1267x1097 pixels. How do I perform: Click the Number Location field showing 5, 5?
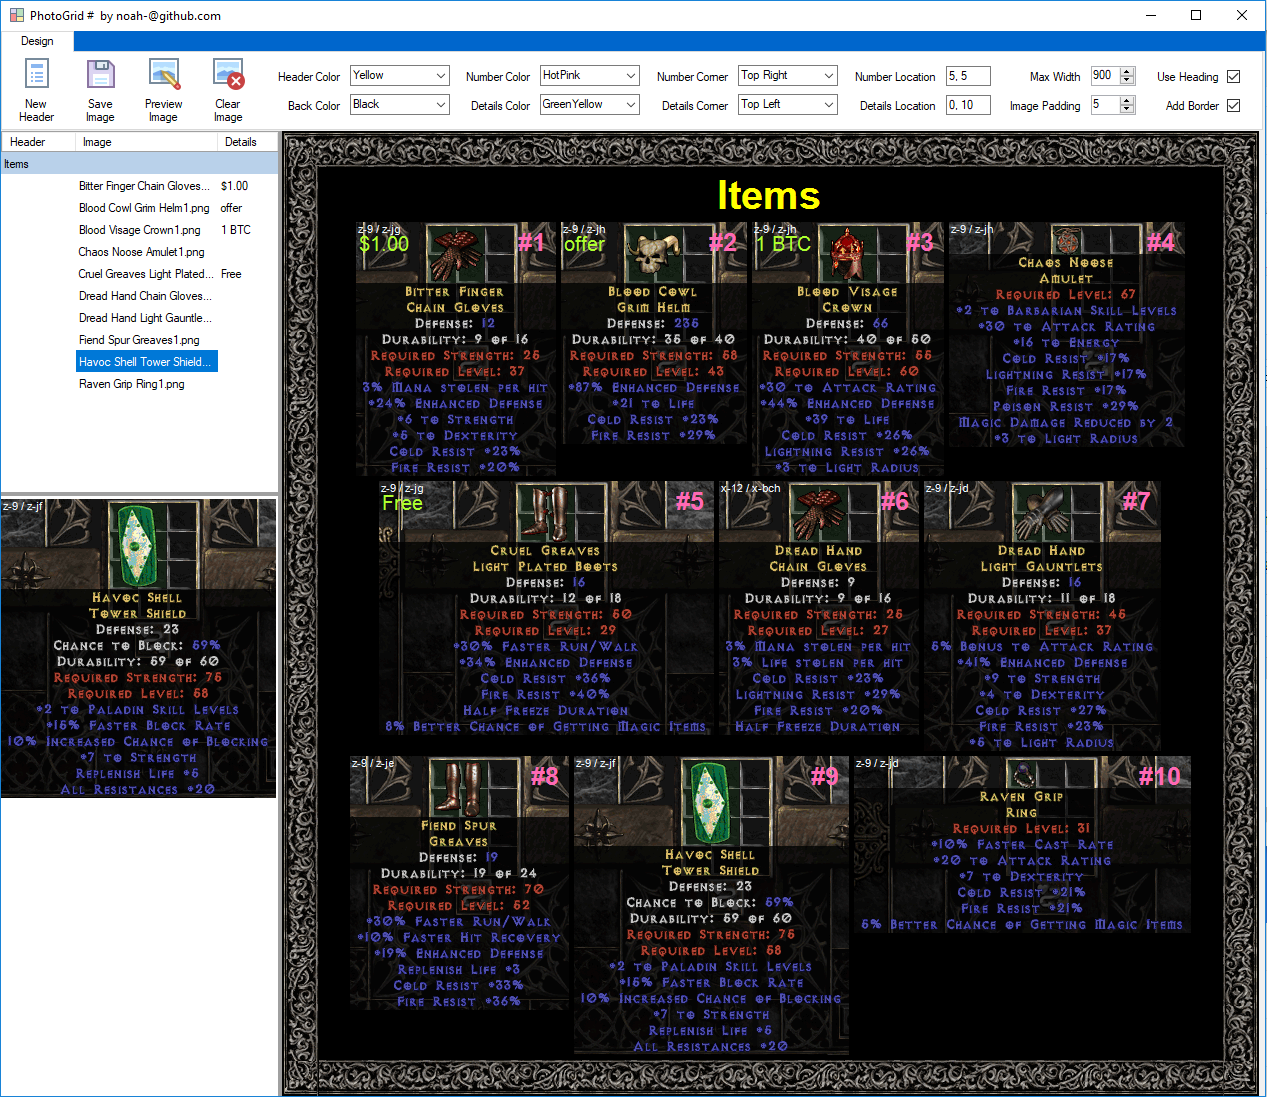pos(968,76)
